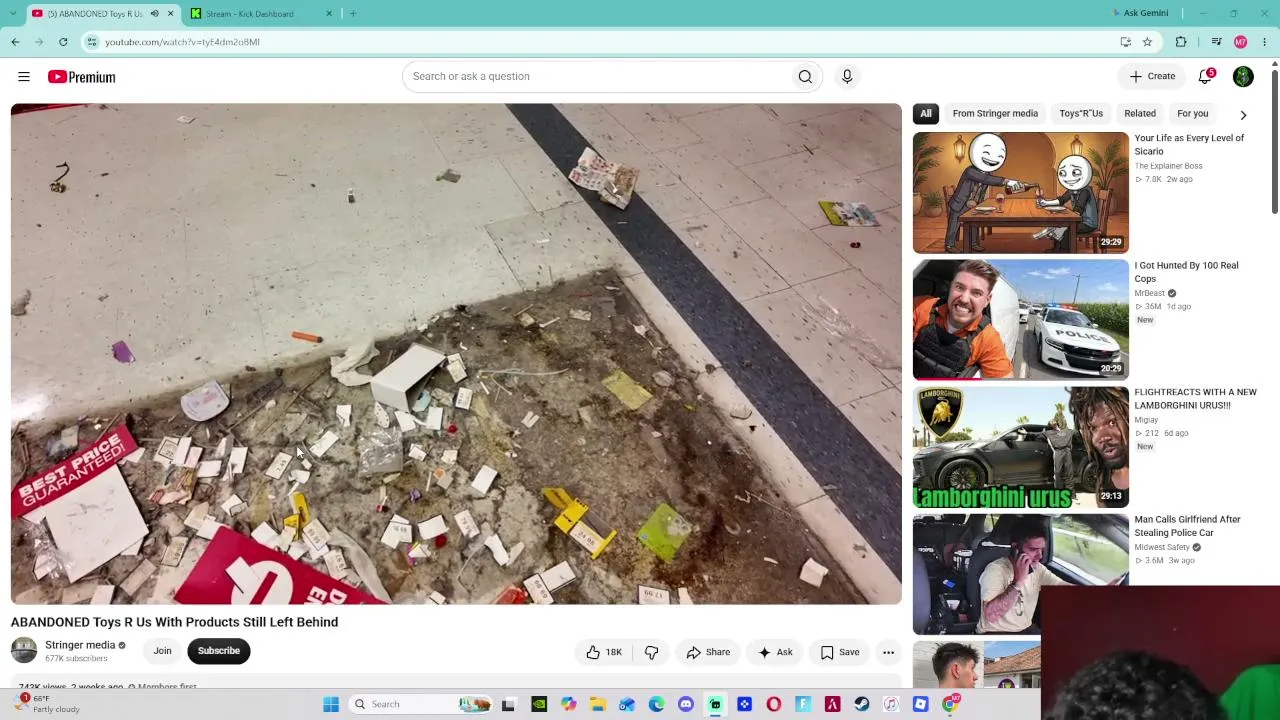Image resolution: width=1280 pixels, height=720 pixels.
Task: Open the YouTube account avatar menu
Action: pyautogui.click(x=1243, y=76)
